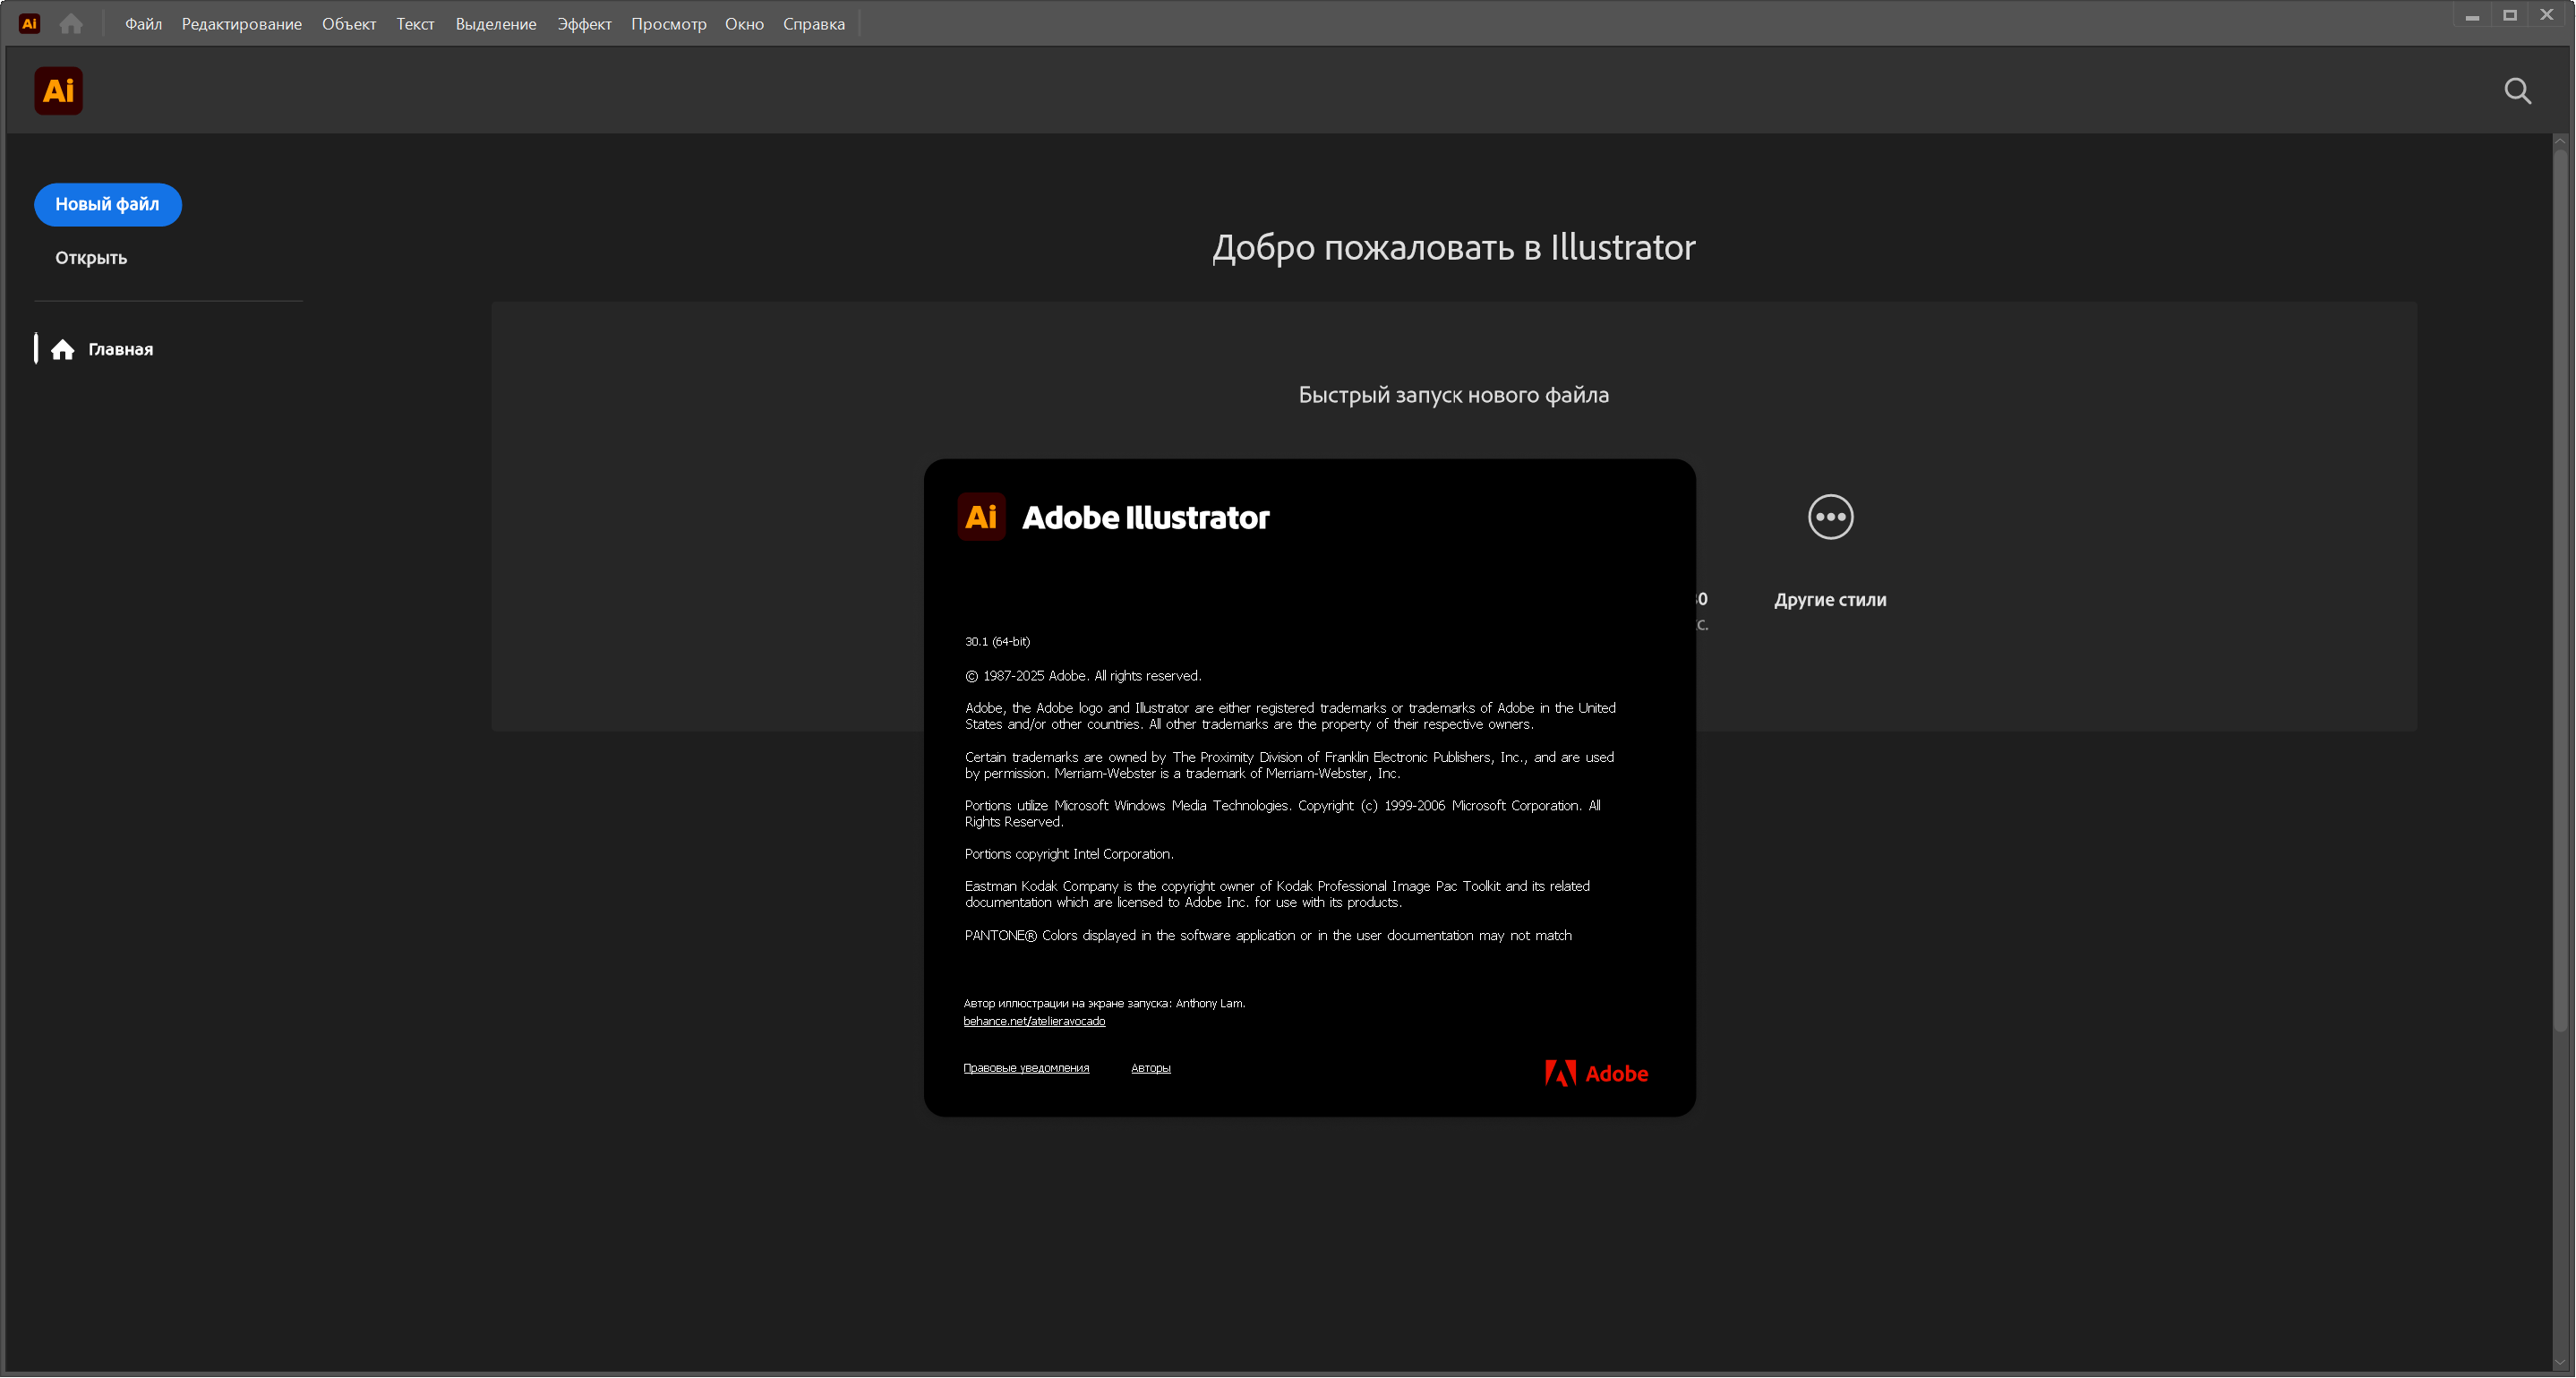Open the Окно menu
This screenshot has height=1378, width=2576.
click(744, 24)
